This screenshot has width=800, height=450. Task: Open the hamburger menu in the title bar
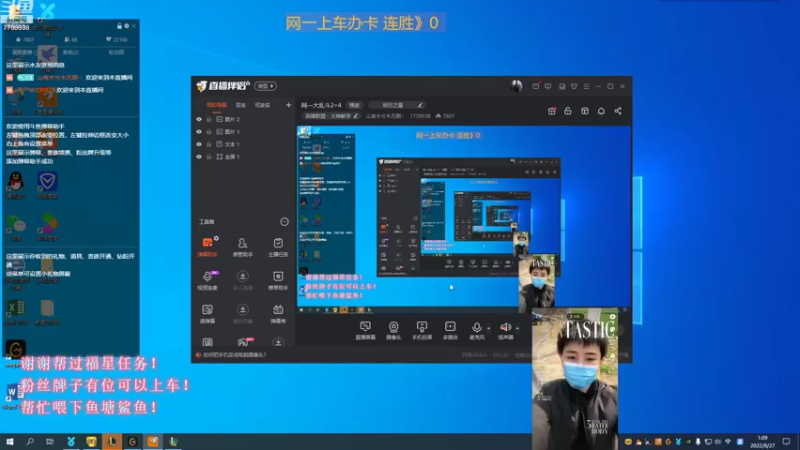tap(586, 86)
